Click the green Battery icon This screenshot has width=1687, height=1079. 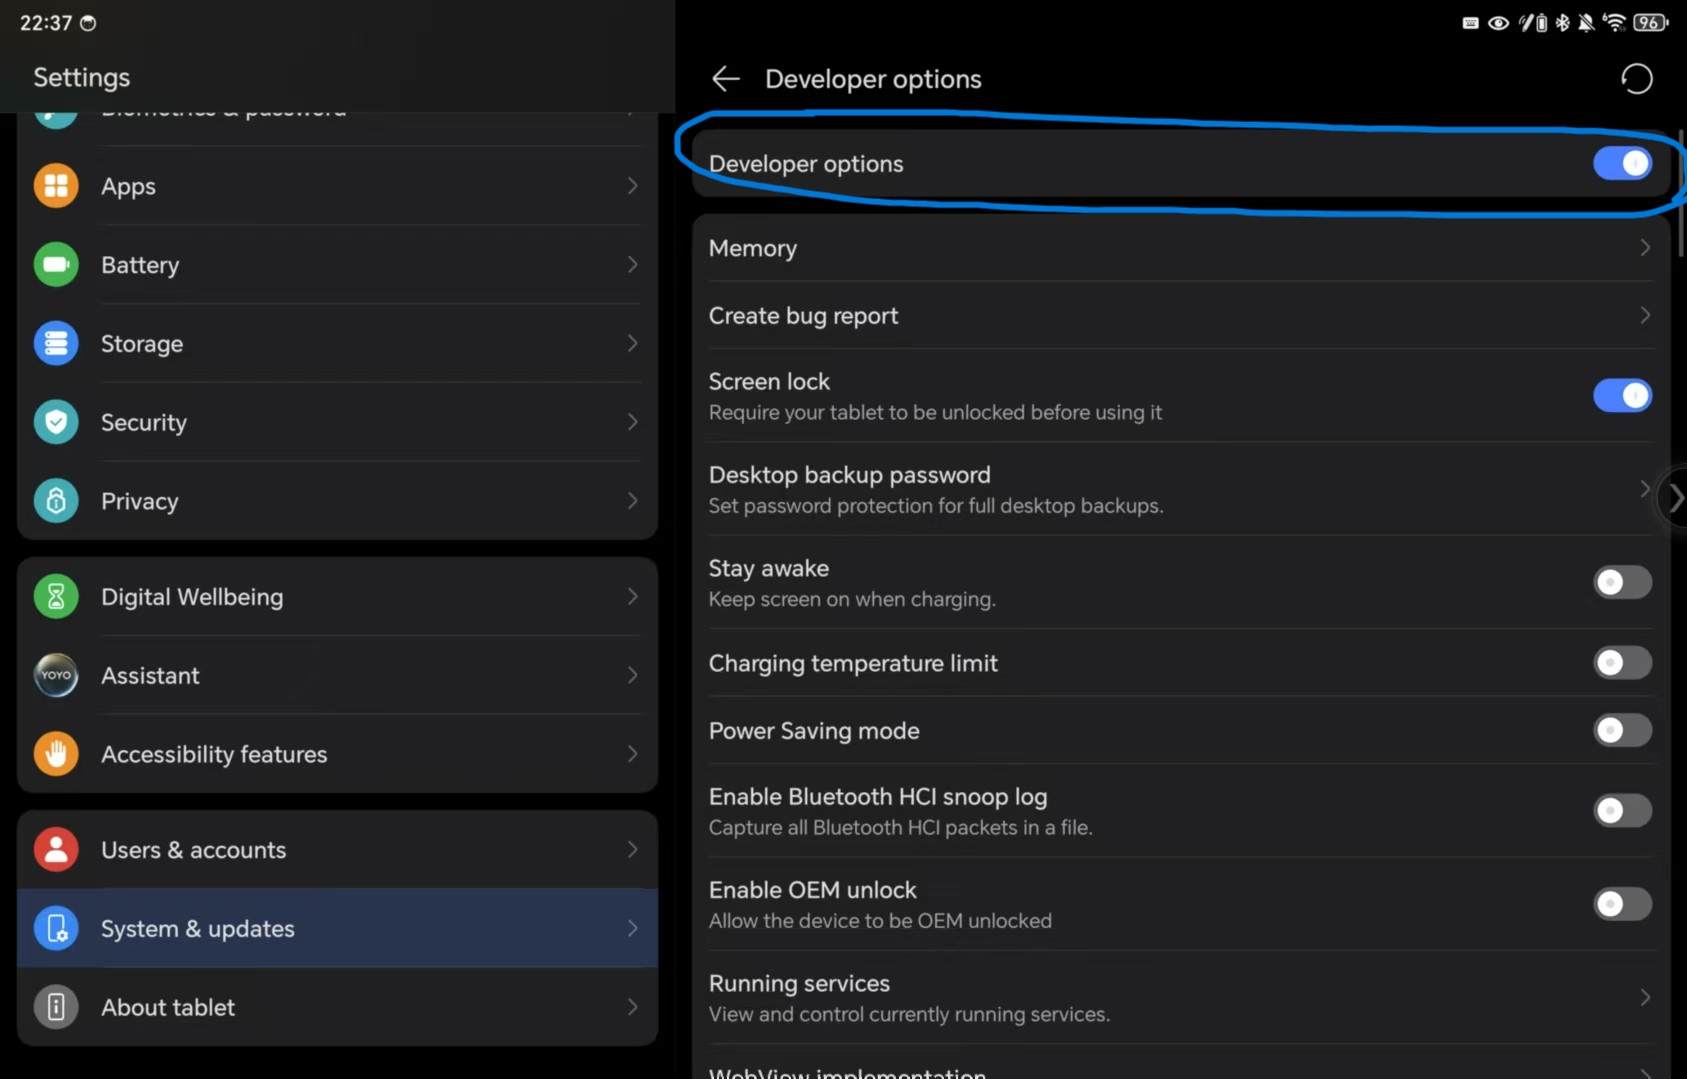point(56,265)
